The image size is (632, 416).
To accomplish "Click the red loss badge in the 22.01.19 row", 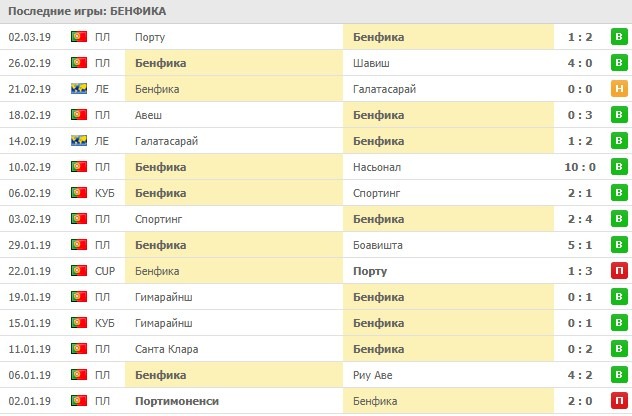I will click(619, 271).
